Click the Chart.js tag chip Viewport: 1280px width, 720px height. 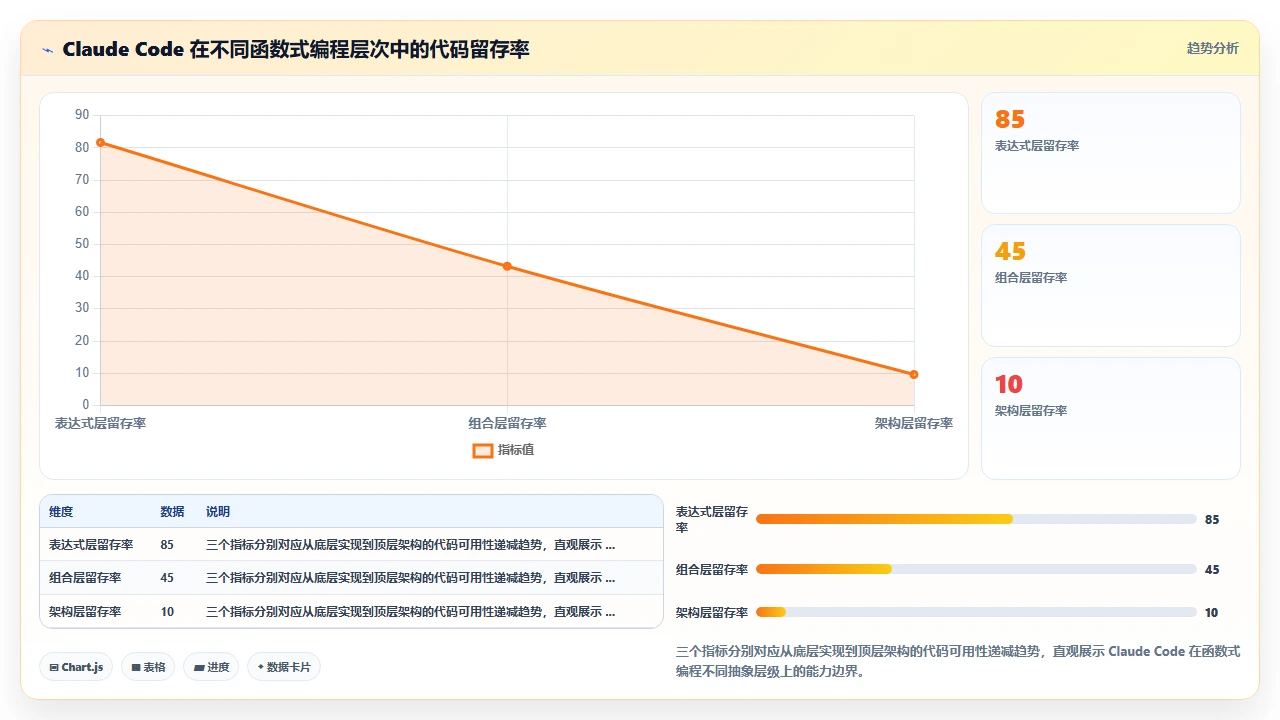[x=76, y=667]
